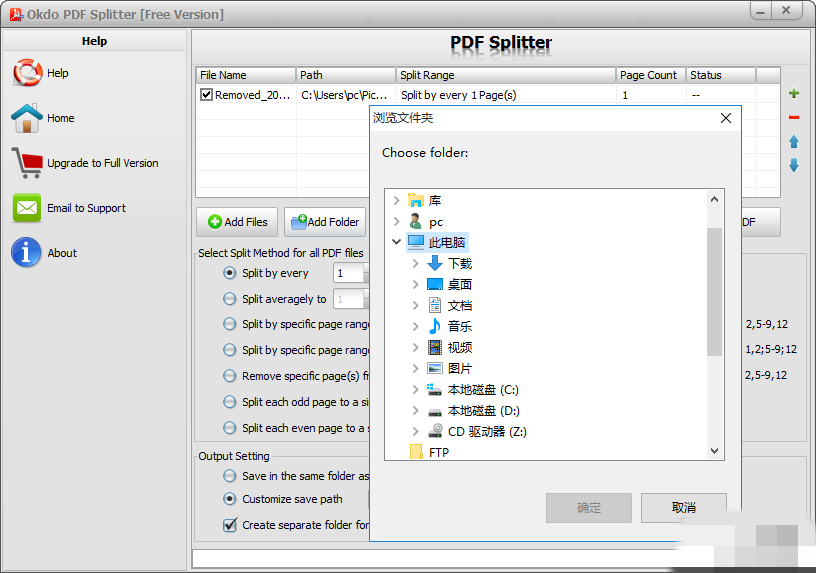Click the 确定 confirm button
Screen dimensions: 816x573
[589, 507]
